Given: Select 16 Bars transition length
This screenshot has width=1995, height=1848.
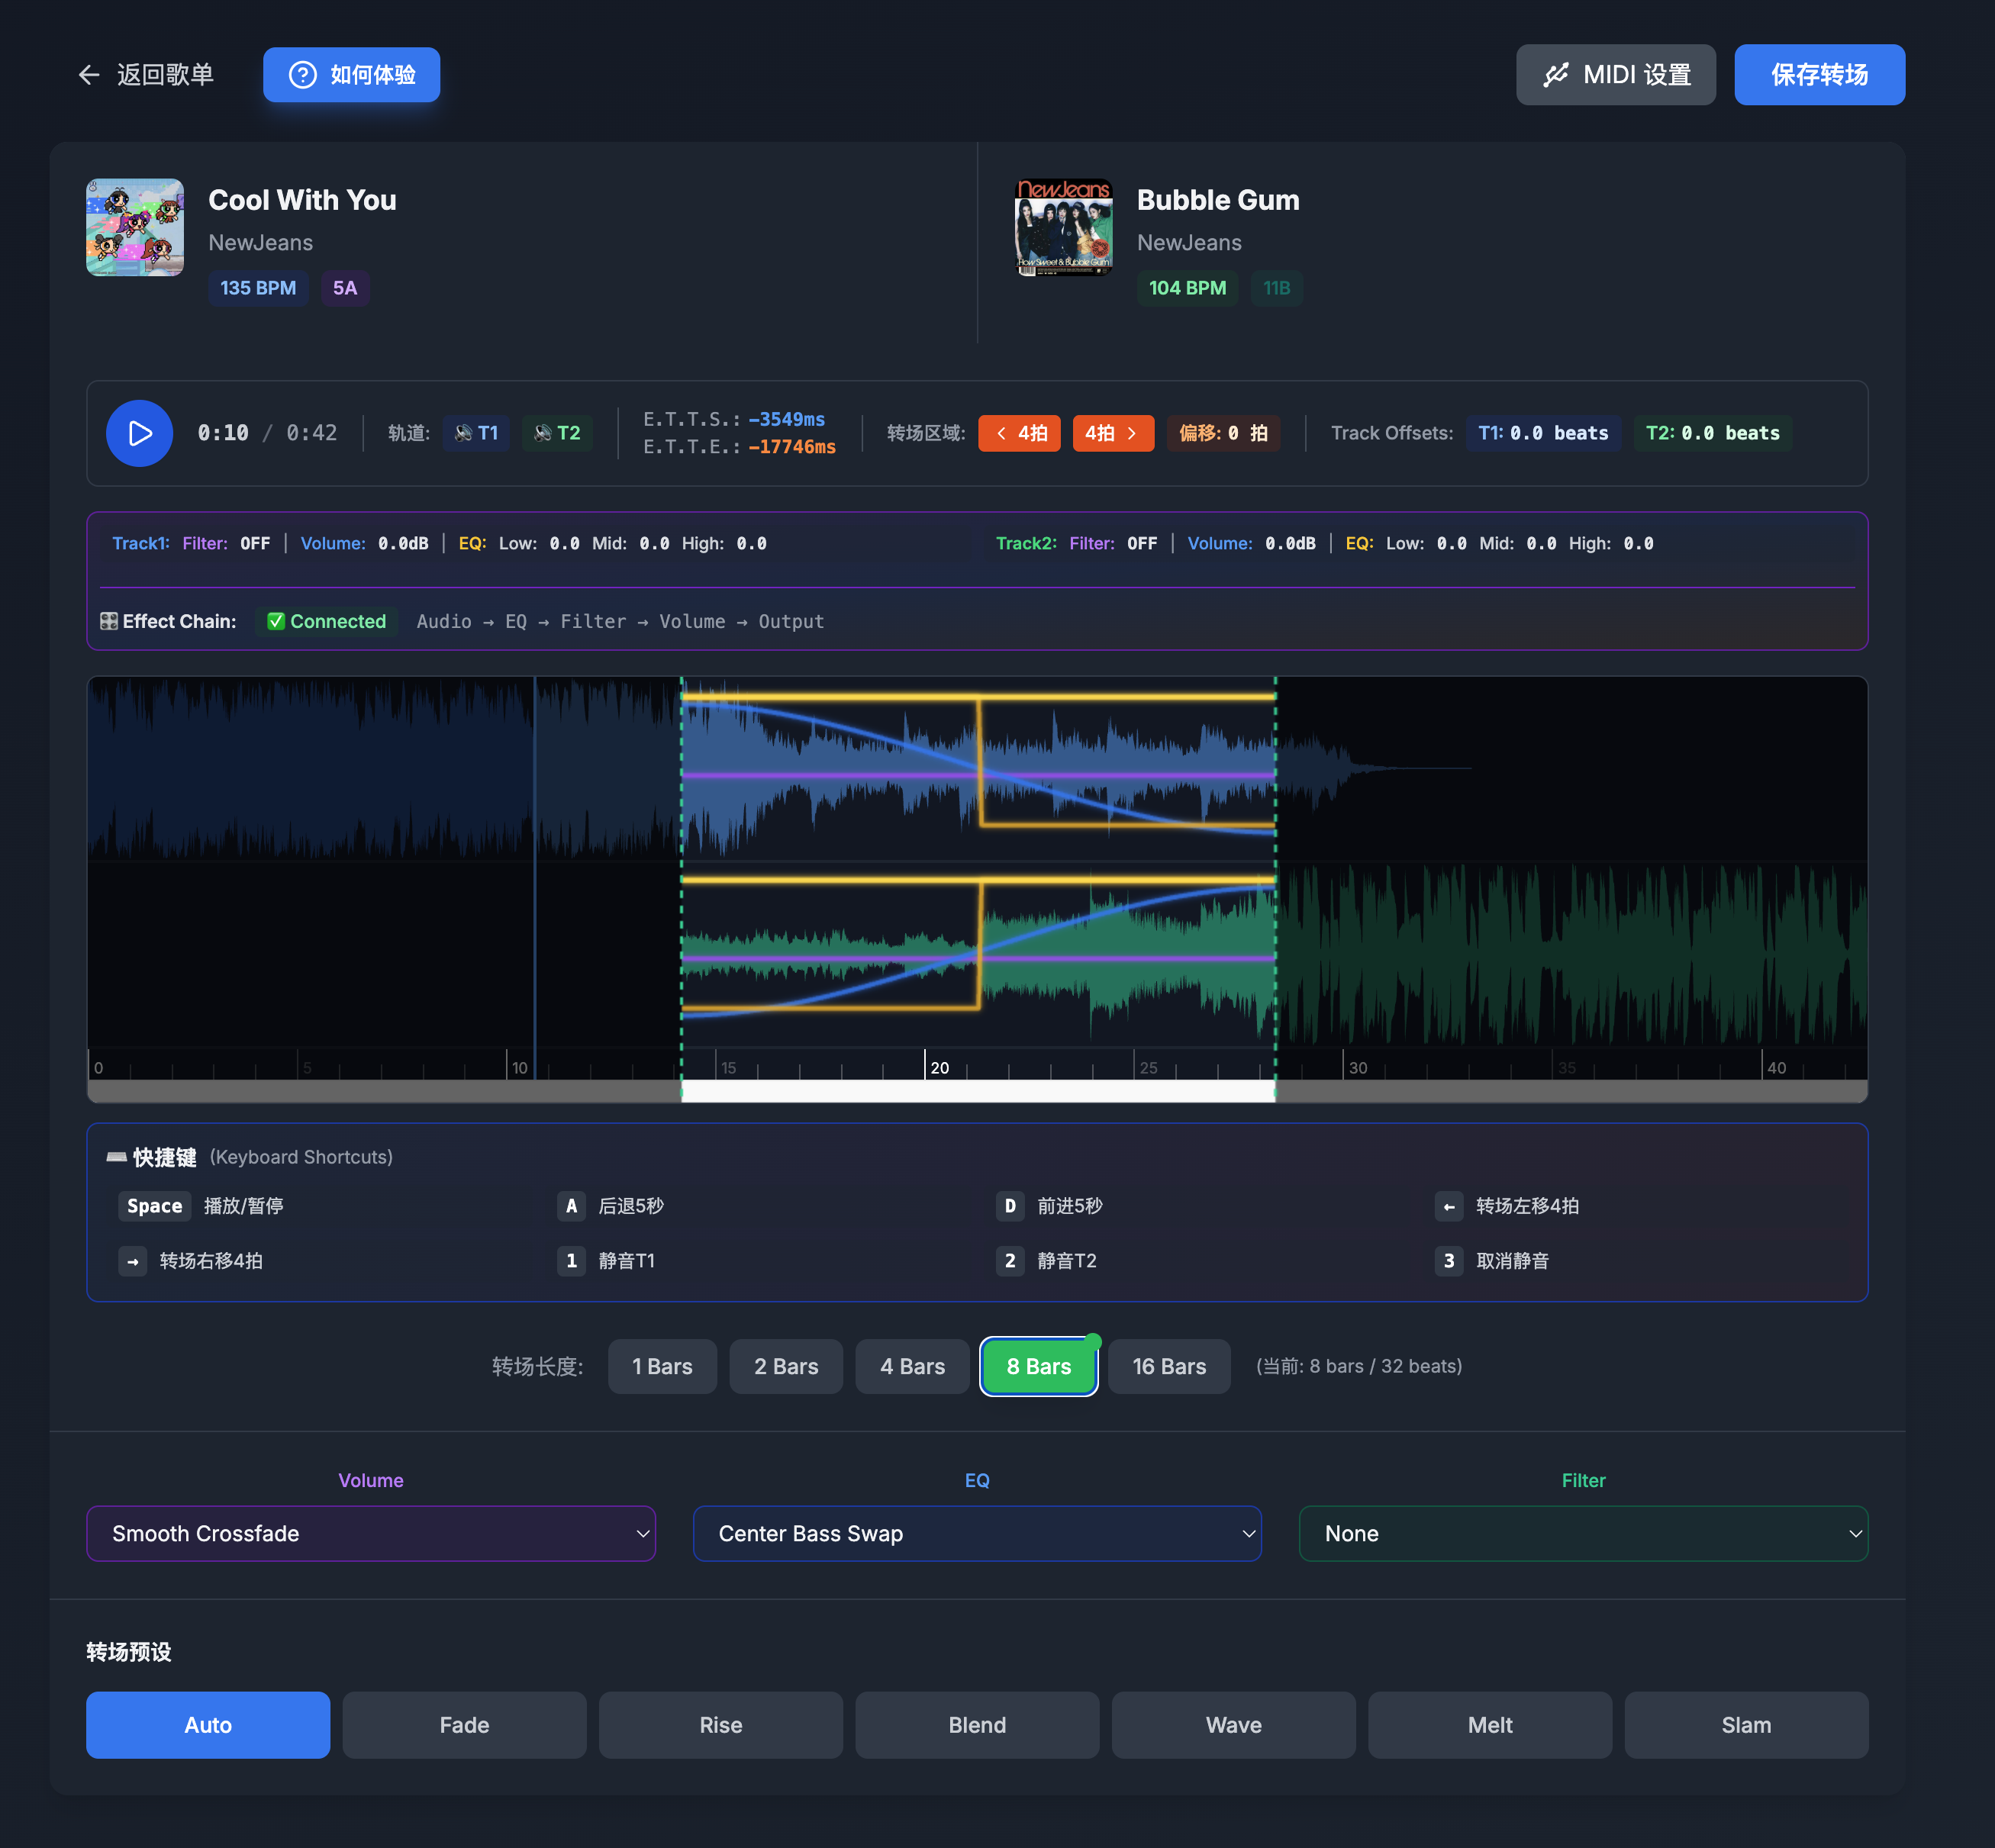Looking at the screenshot, I should [x=1169, y=1366].
